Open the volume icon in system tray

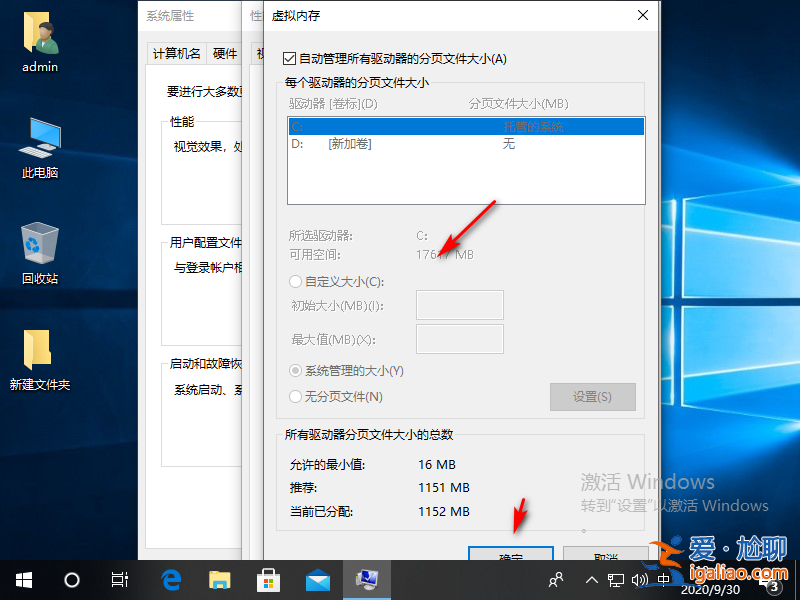point(640,578)
